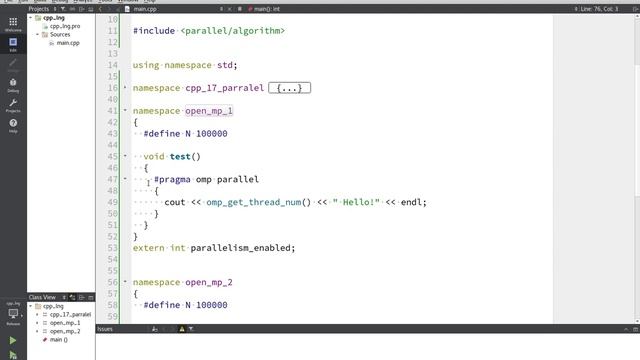Click the {...} folded code marker
Screen dimensions: 640x360
tap(289, 88)
